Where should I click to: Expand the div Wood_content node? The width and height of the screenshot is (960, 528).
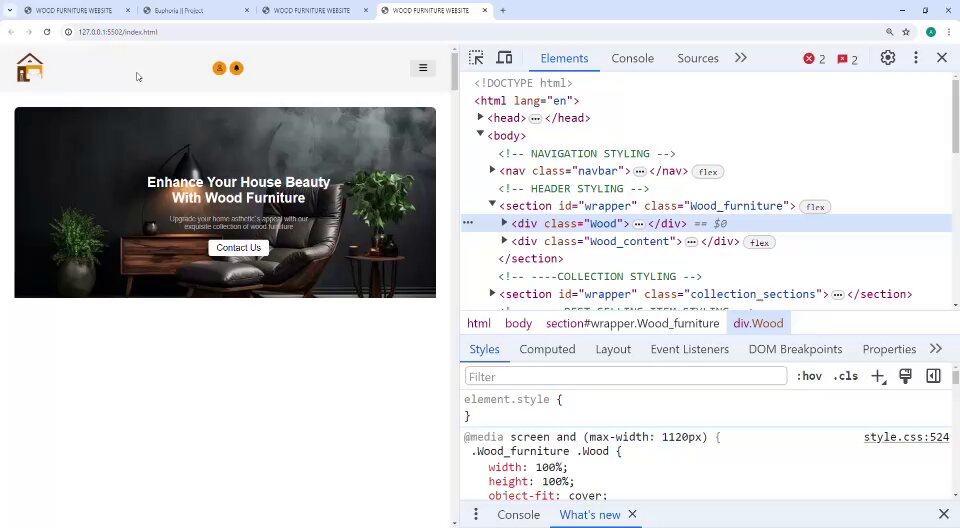pos(504,241)
